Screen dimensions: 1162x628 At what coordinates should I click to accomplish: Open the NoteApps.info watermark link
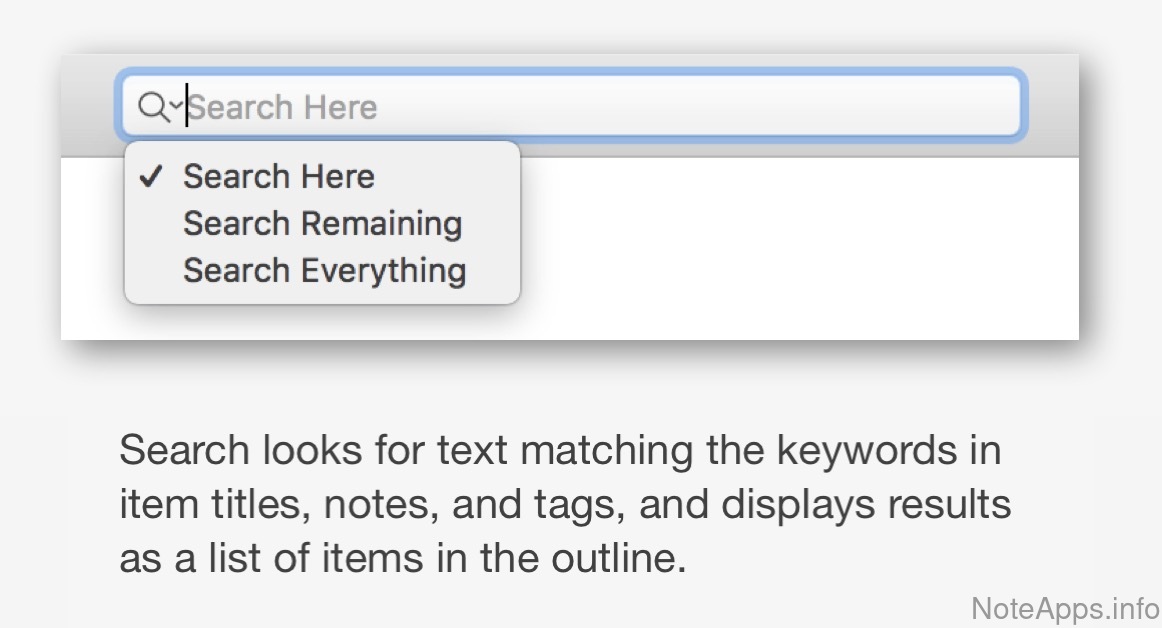(1064, 607)
